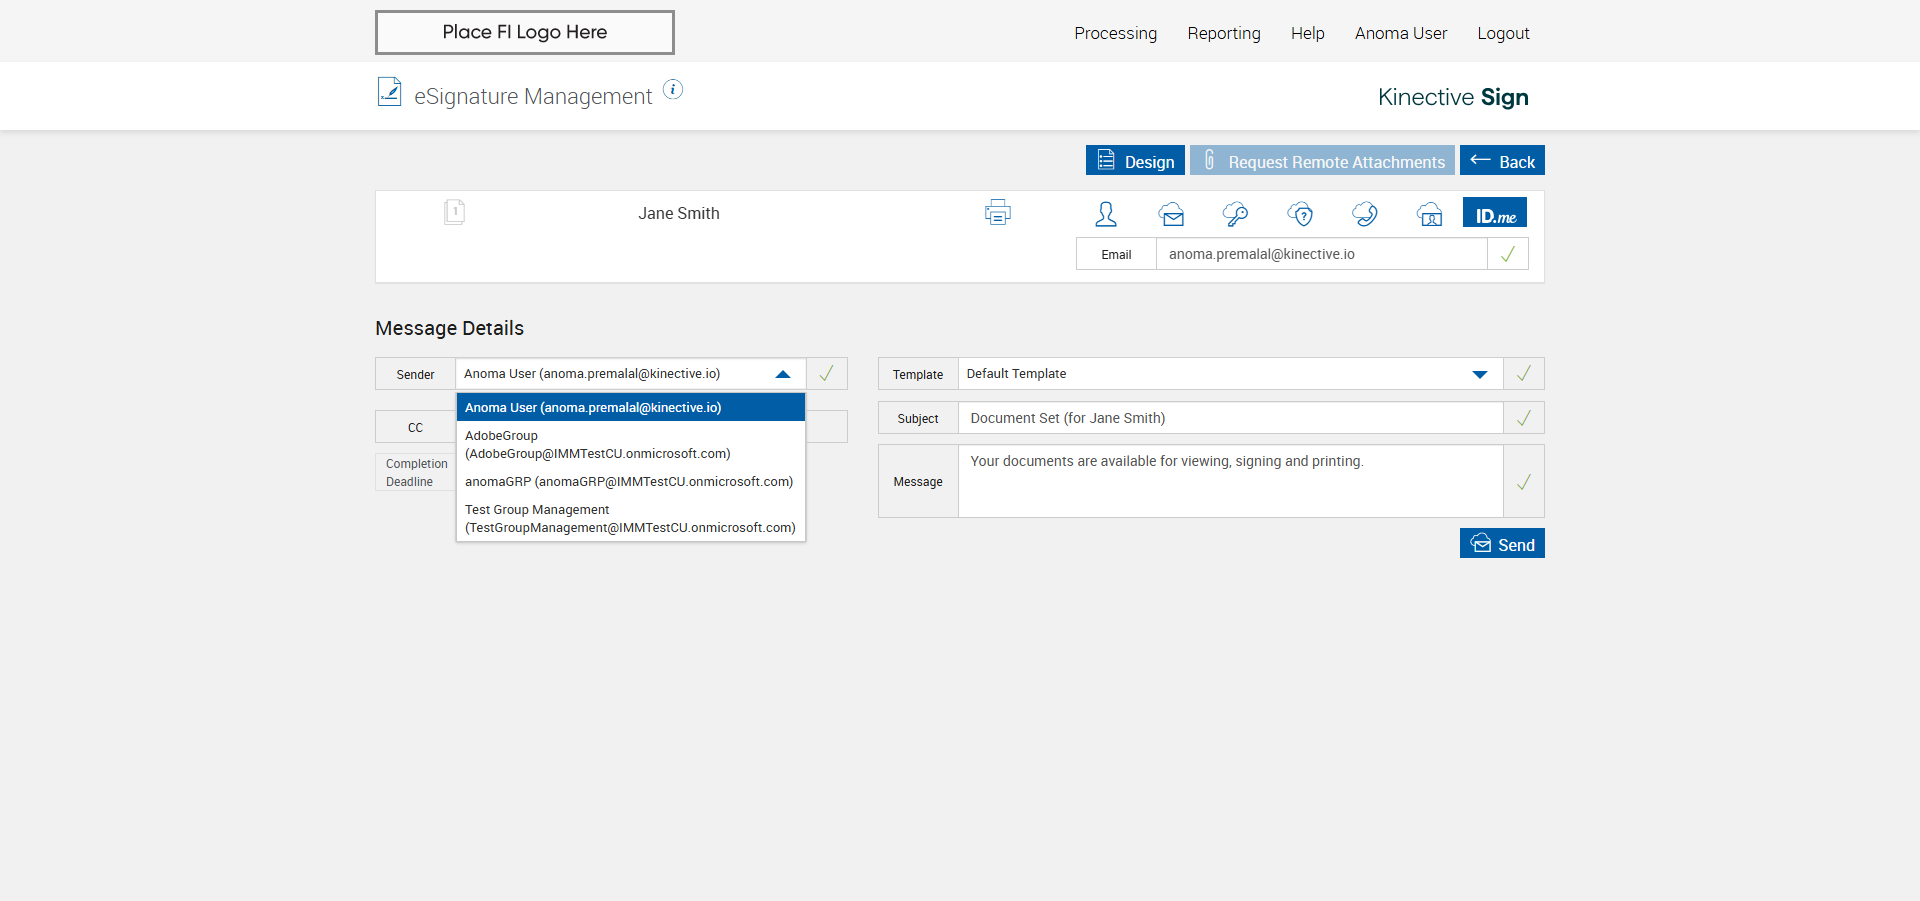The width and height of the screenshot is (1920, 901).
Task: Click the person silhouette signer icon
Action: coord(1106,214)
